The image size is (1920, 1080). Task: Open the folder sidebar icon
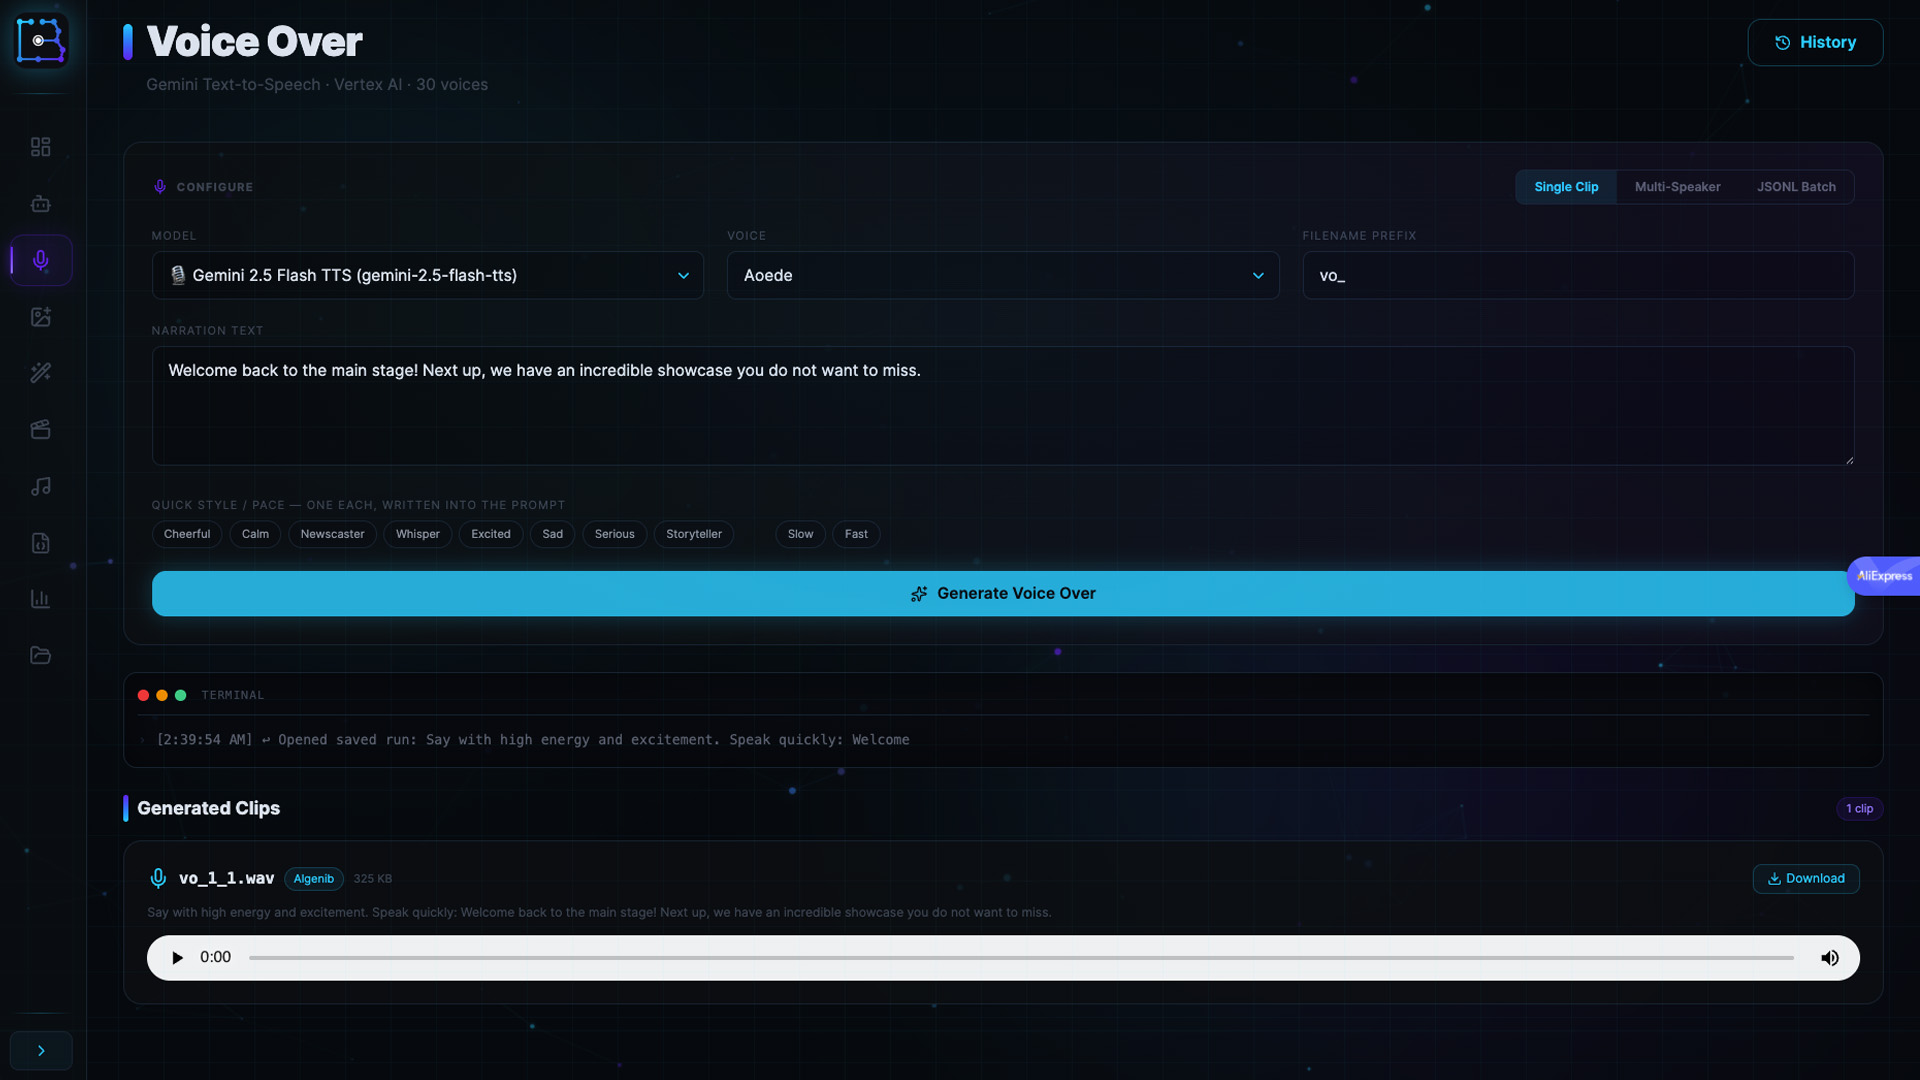[x=41, y=655]
